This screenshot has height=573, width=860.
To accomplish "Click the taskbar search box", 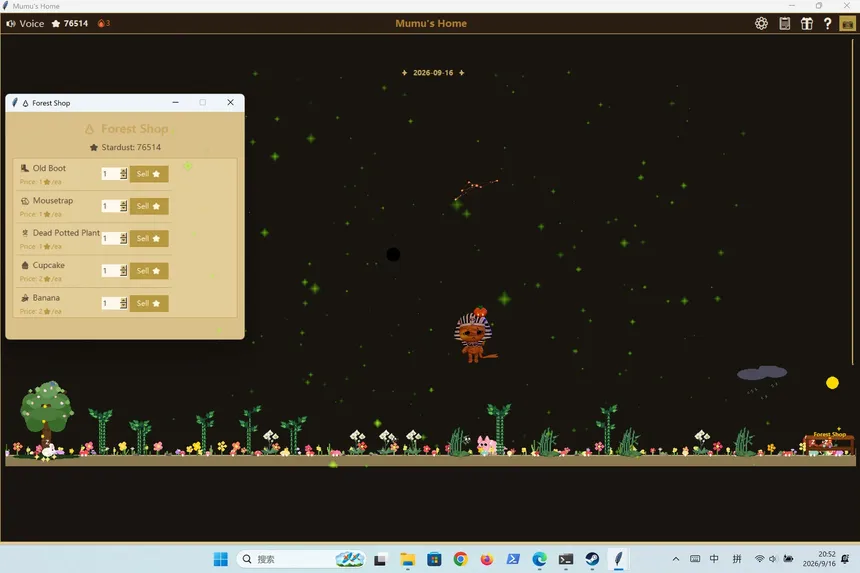I will pos(301,559).
